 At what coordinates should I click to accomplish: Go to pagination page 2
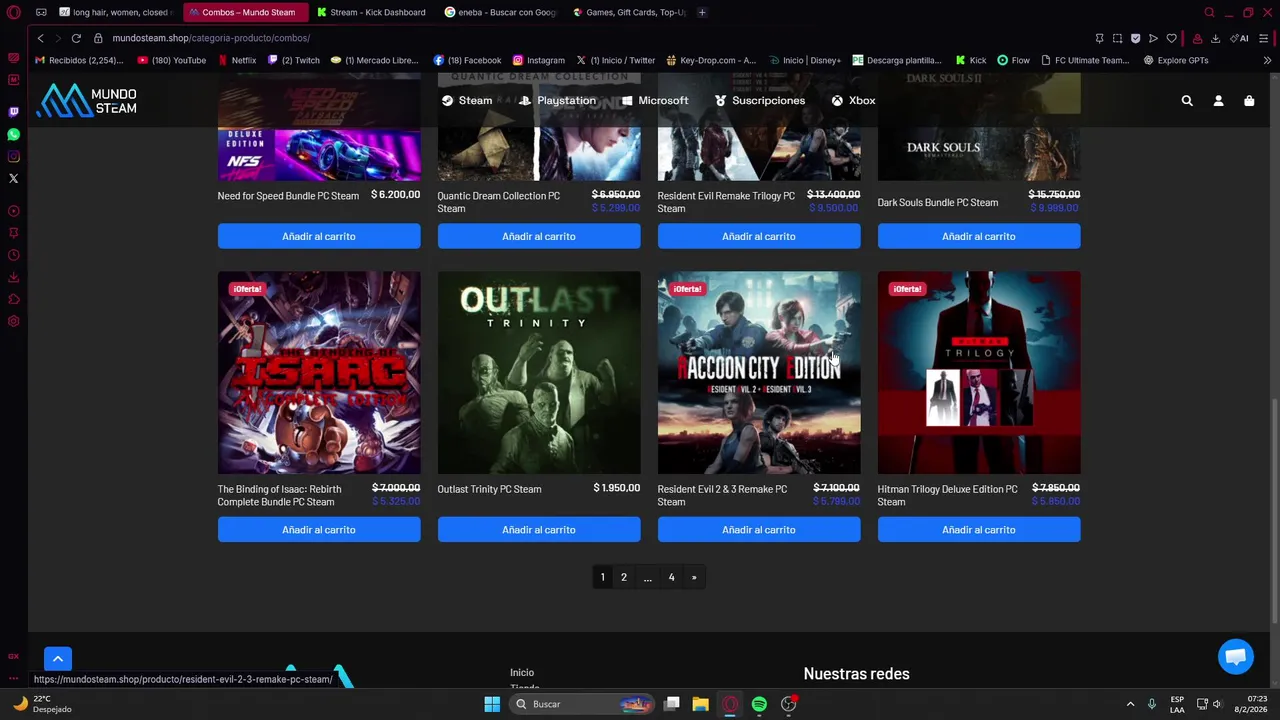click(x=624, y=577)
